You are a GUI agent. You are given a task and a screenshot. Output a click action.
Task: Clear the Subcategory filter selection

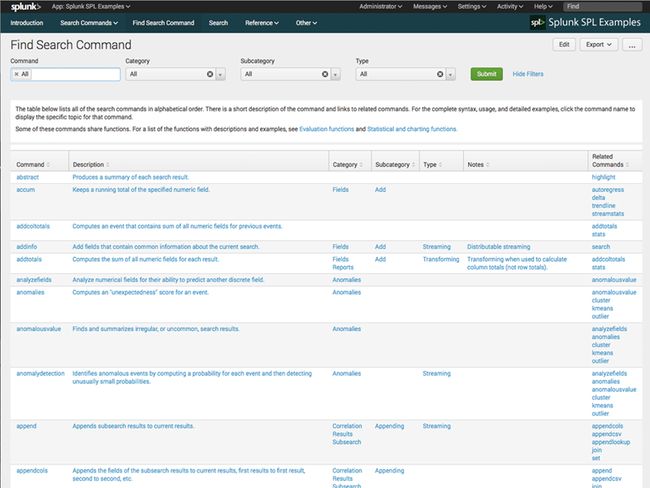point(325,74)
